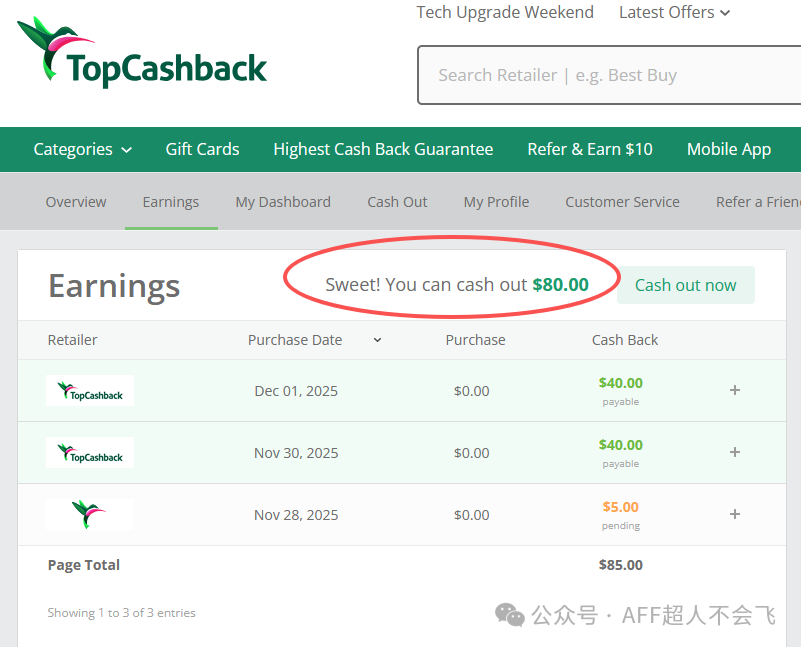801x647 pixels.
Task: Click the $85.00 page total value
Action: [621, 565]
